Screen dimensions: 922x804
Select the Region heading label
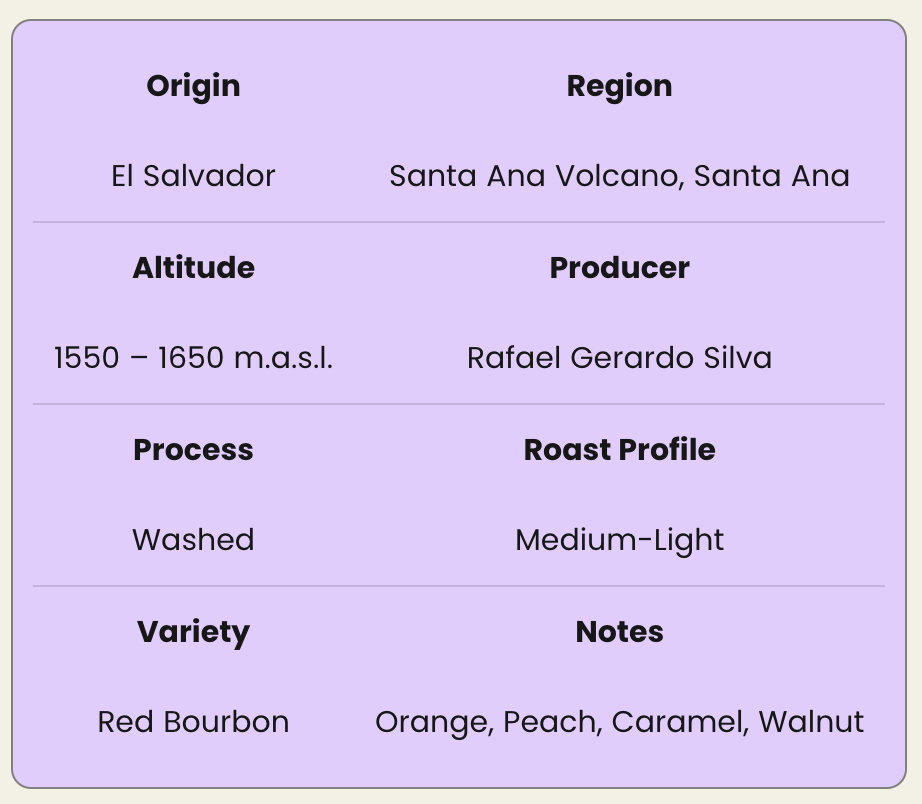point(619,86)
